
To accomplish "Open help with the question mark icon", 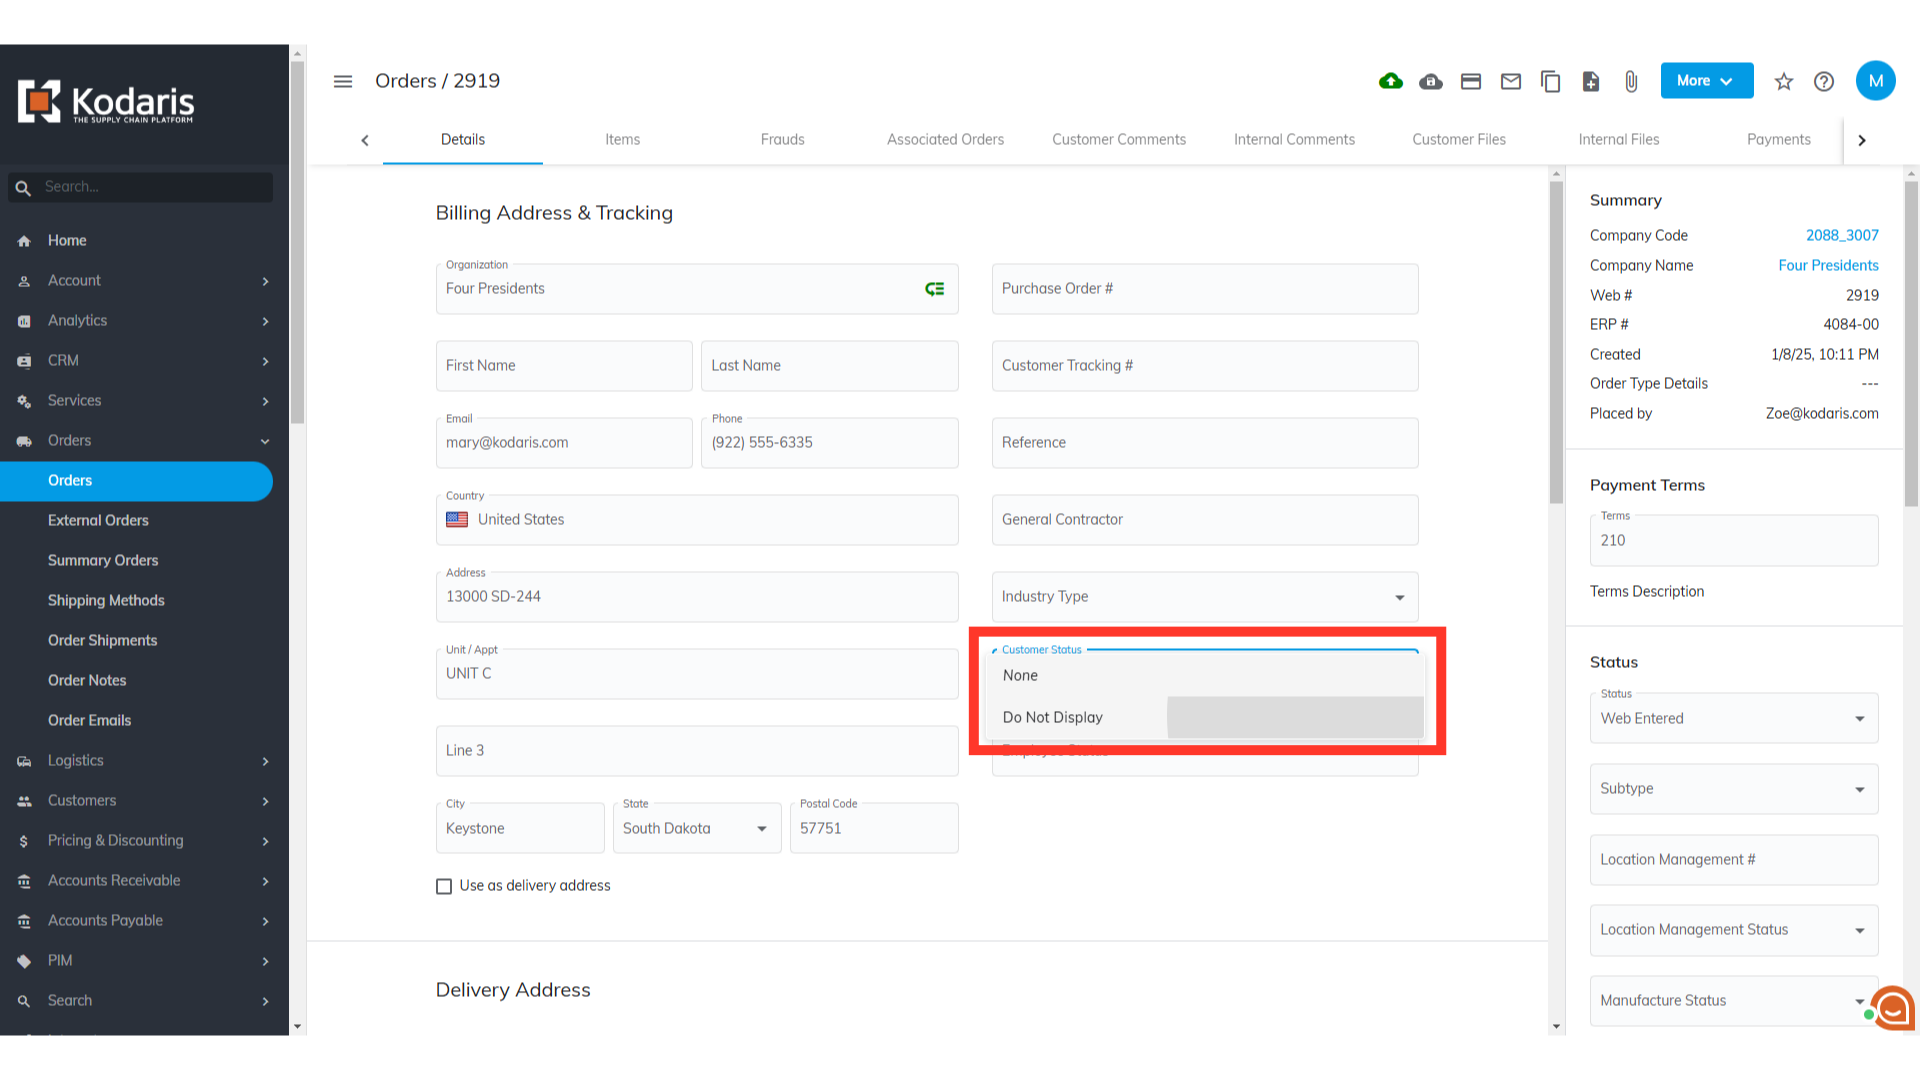I will (1824, 81).
